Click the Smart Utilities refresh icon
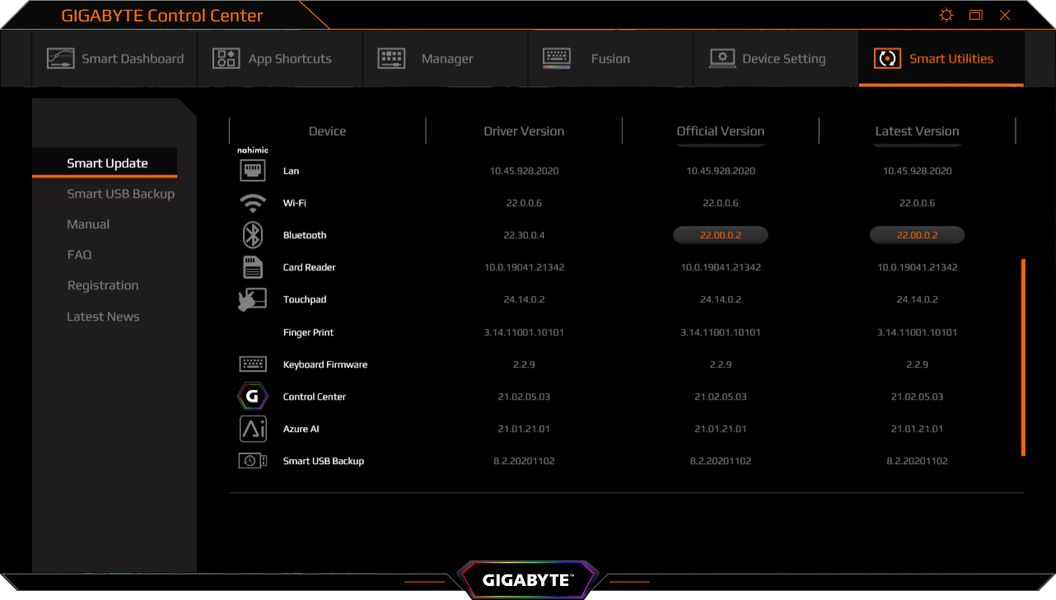This screenshot has width=1056, height=600. 887,59
